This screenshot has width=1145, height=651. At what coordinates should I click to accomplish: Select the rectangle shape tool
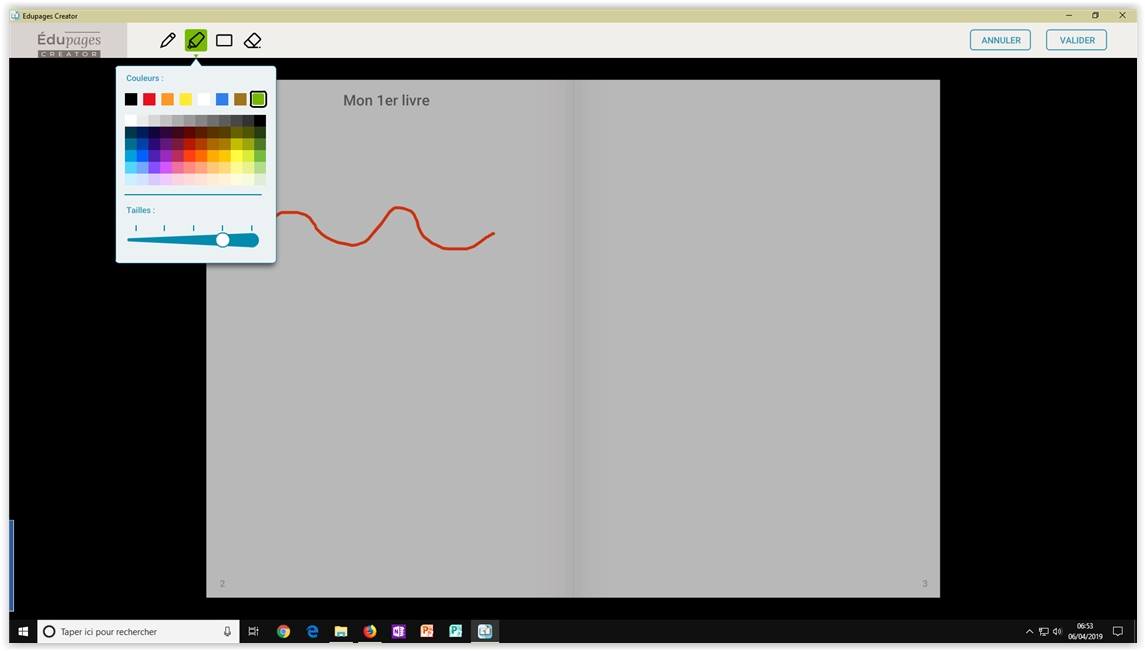224,41
